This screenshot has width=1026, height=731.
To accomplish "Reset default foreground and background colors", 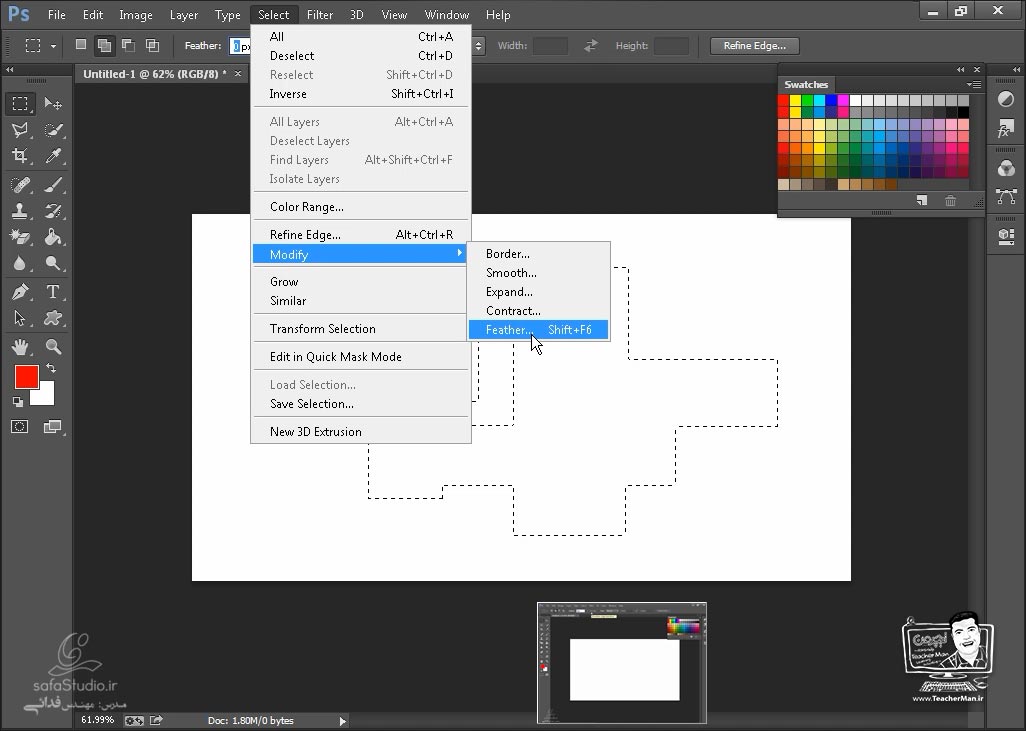I will click(x=18, y=401).
